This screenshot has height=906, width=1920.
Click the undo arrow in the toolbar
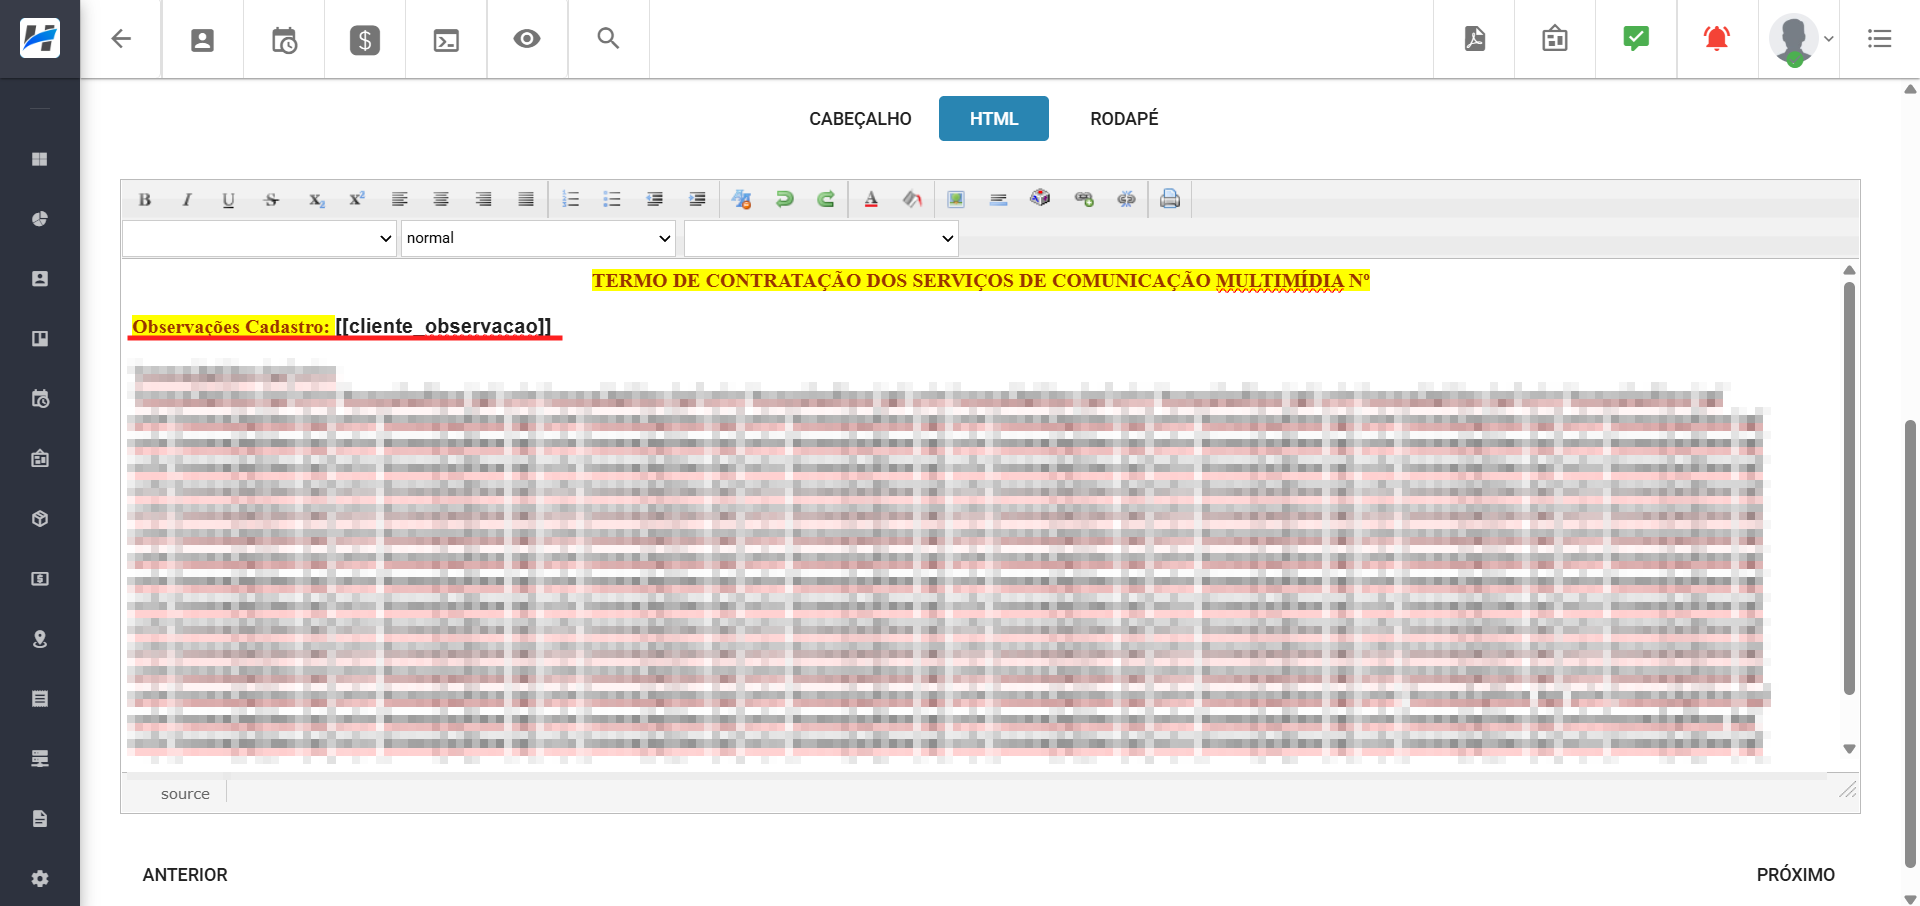(784, 200)
